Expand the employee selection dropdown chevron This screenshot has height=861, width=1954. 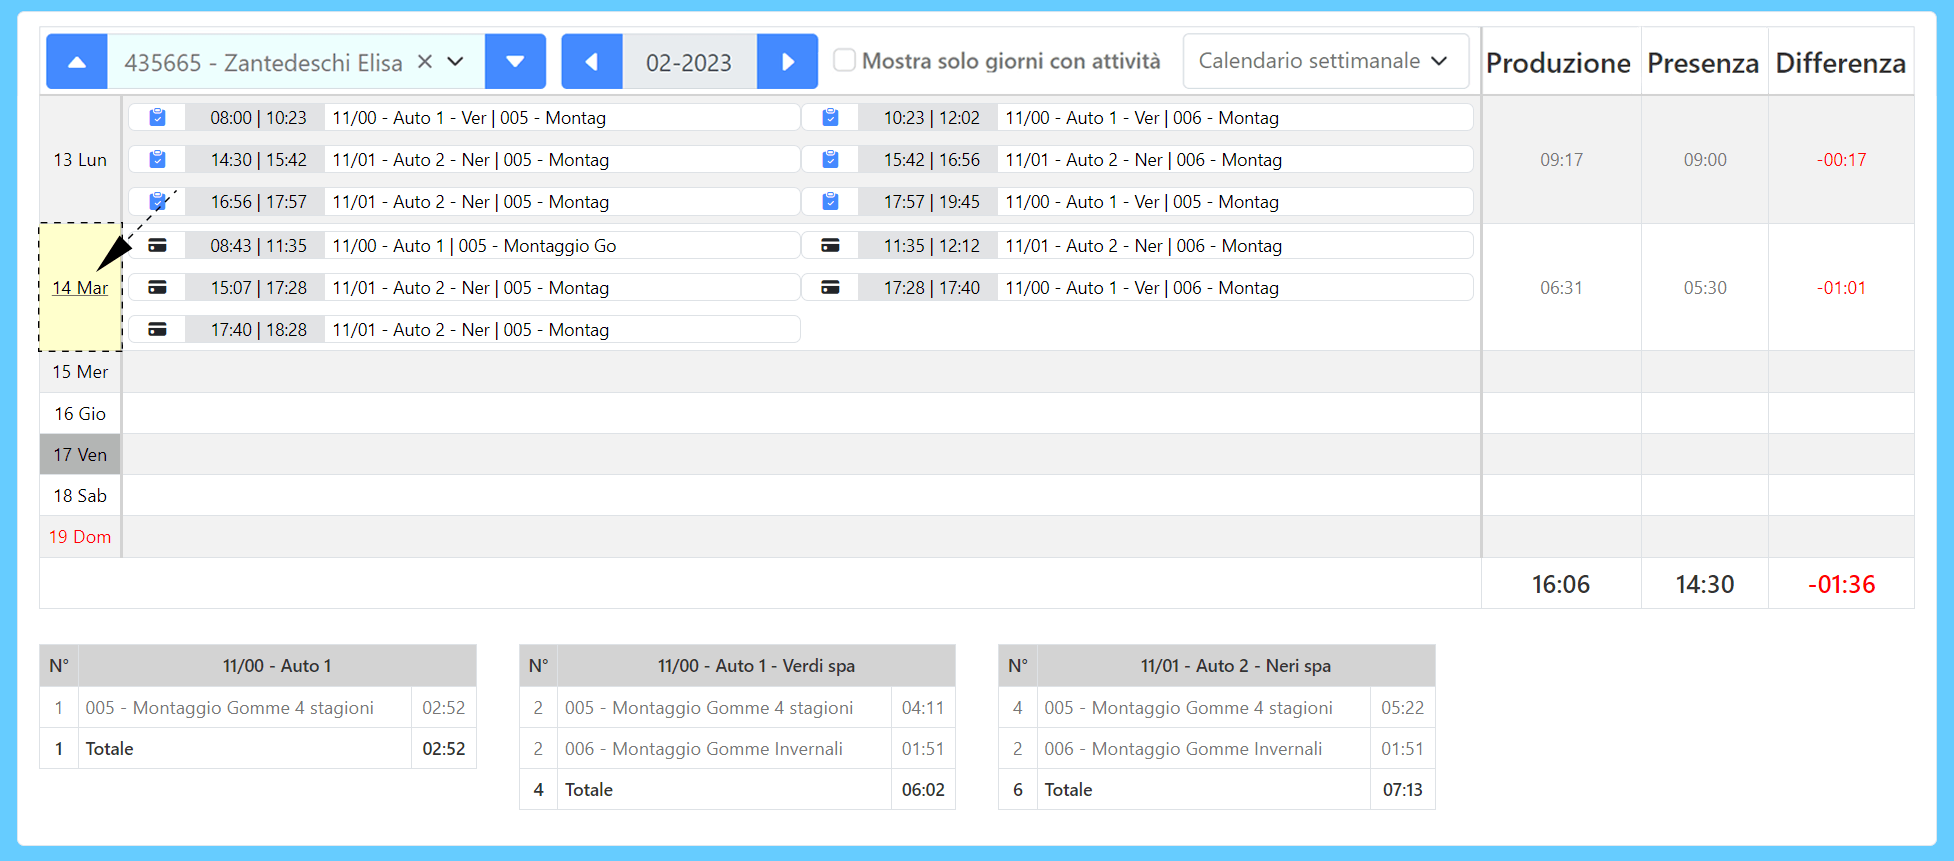(x=456, y=62)
